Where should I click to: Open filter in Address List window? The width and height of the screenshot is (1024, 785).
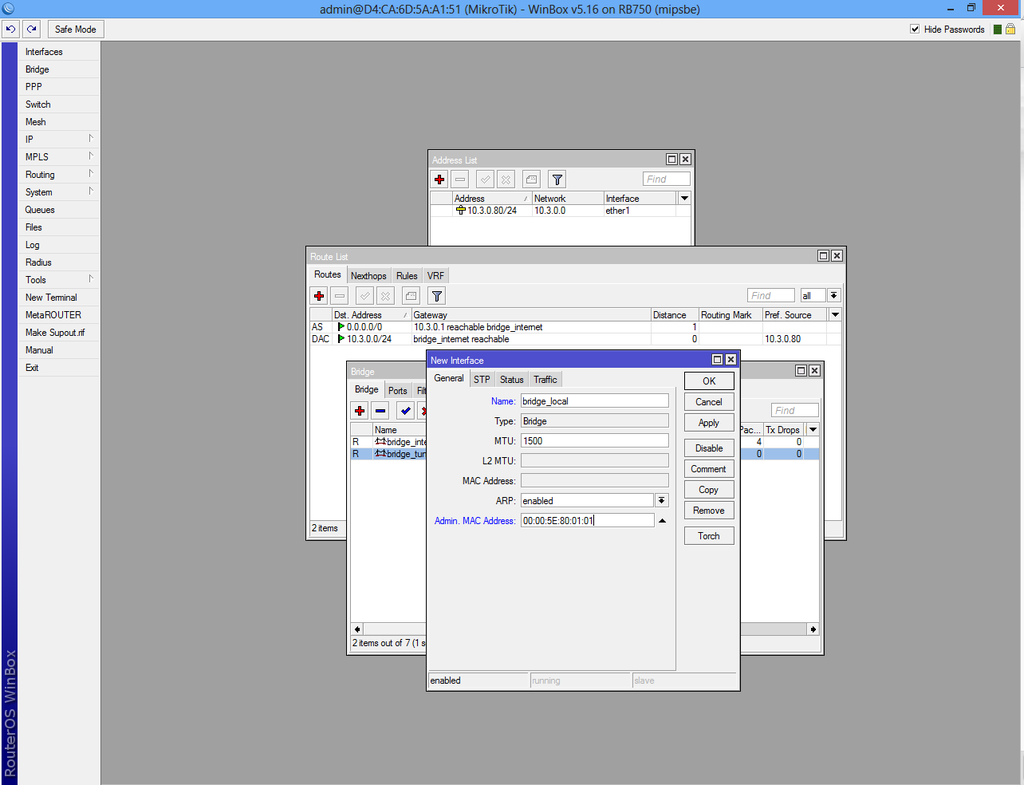557,179
